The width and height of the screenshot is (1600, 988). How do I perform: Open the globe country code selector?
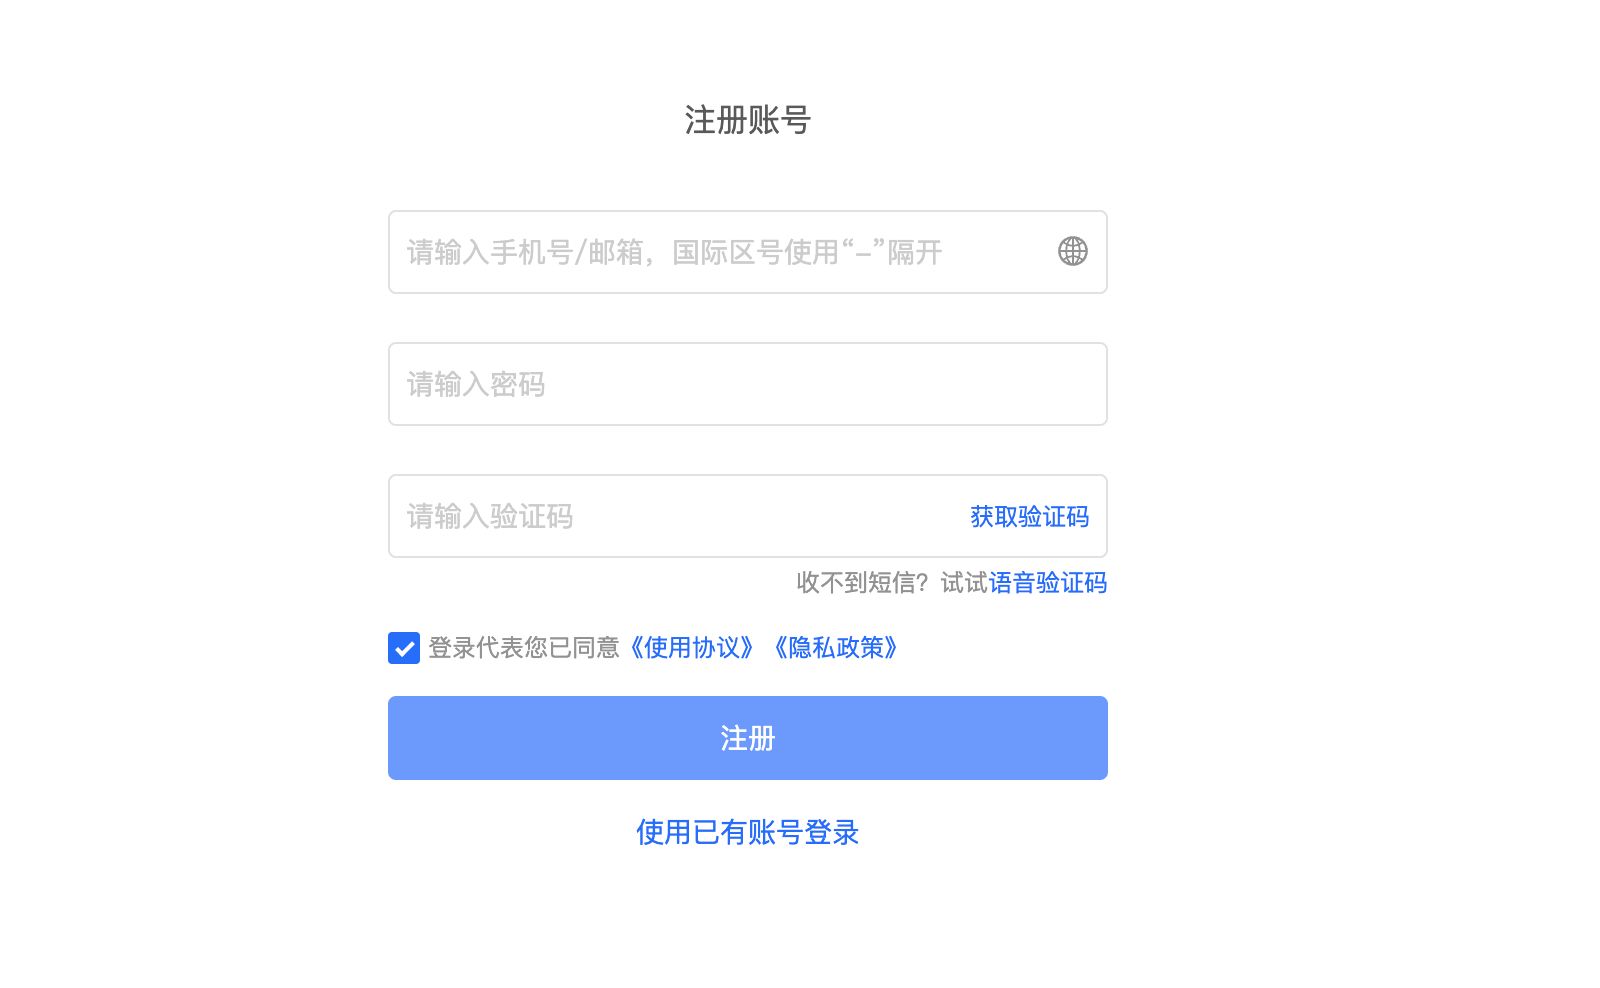1072,251
